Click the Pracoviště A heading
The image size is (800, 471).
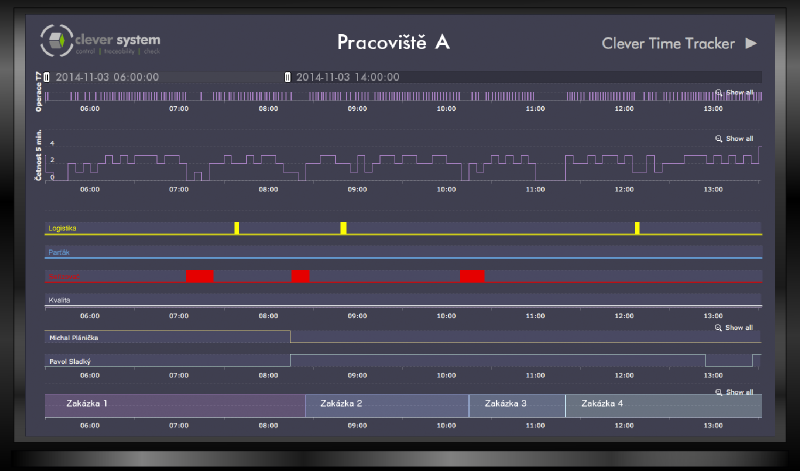coord(393,42)
